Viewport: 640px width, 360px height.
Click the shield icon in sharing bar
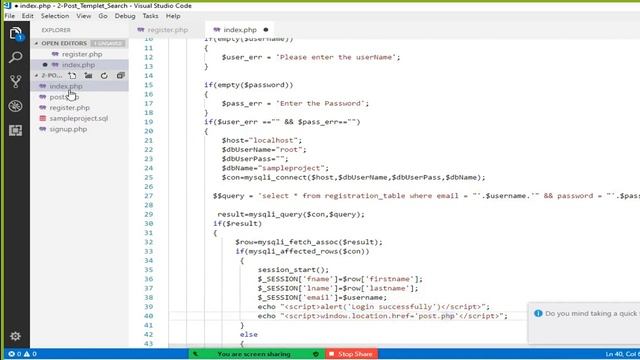coord(316,354)
